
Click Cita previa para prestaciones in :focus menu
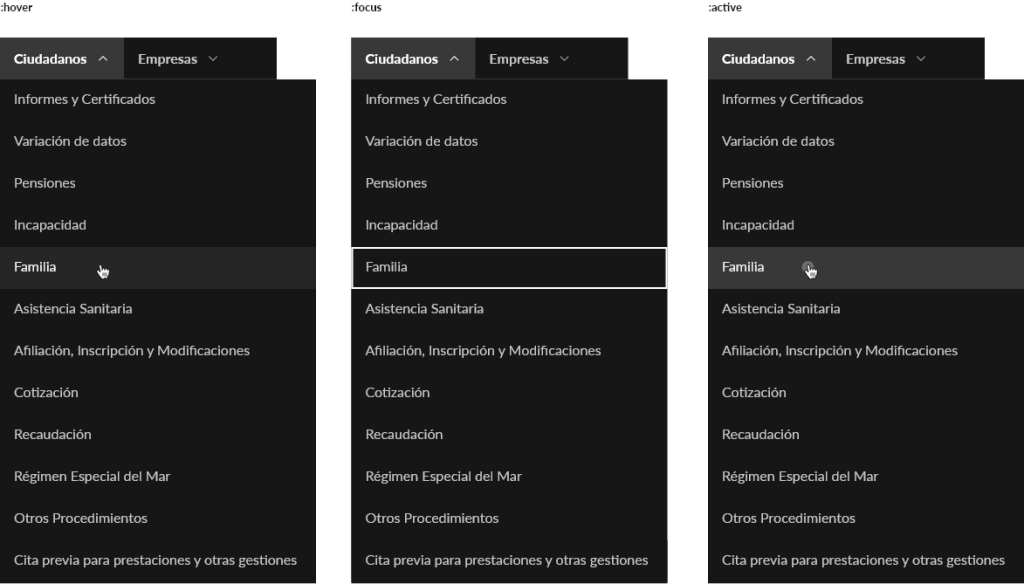(506, 560)
